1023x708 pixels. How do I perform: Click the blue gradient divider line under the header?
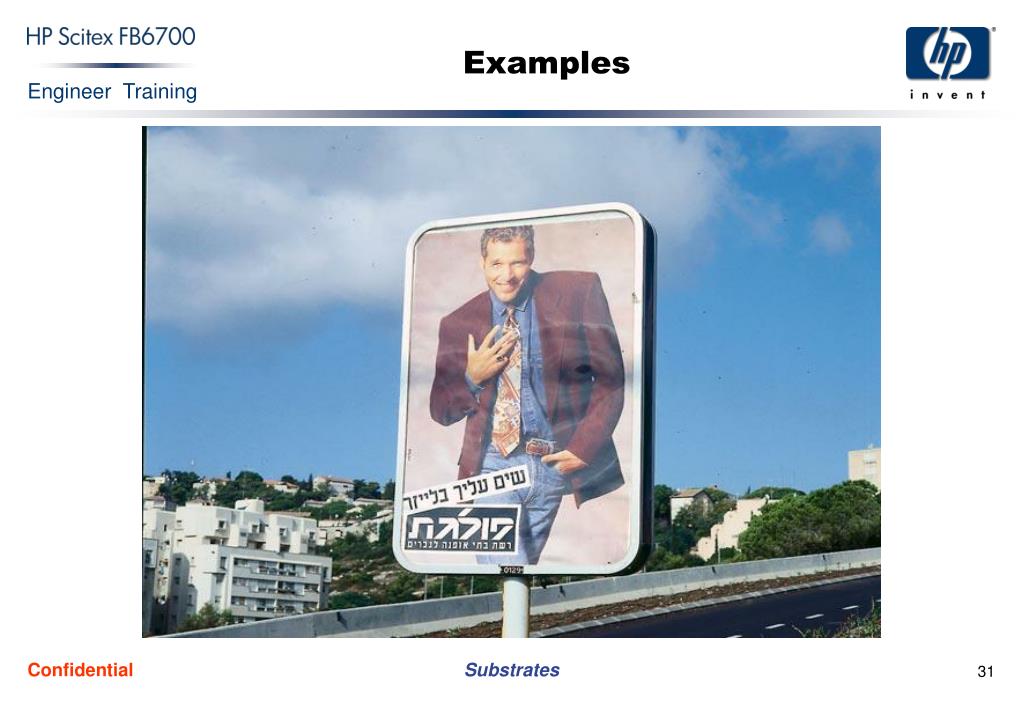512,114
